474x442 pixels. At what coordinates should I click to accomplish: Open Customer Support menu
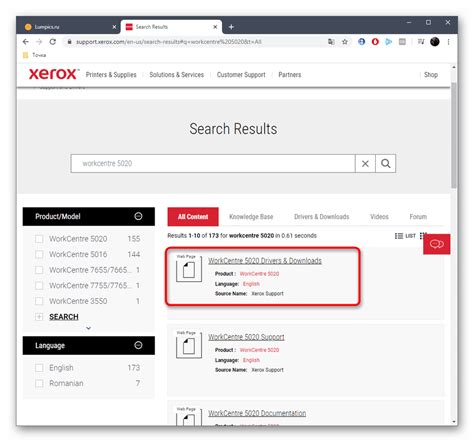click(x=241, y=75)
